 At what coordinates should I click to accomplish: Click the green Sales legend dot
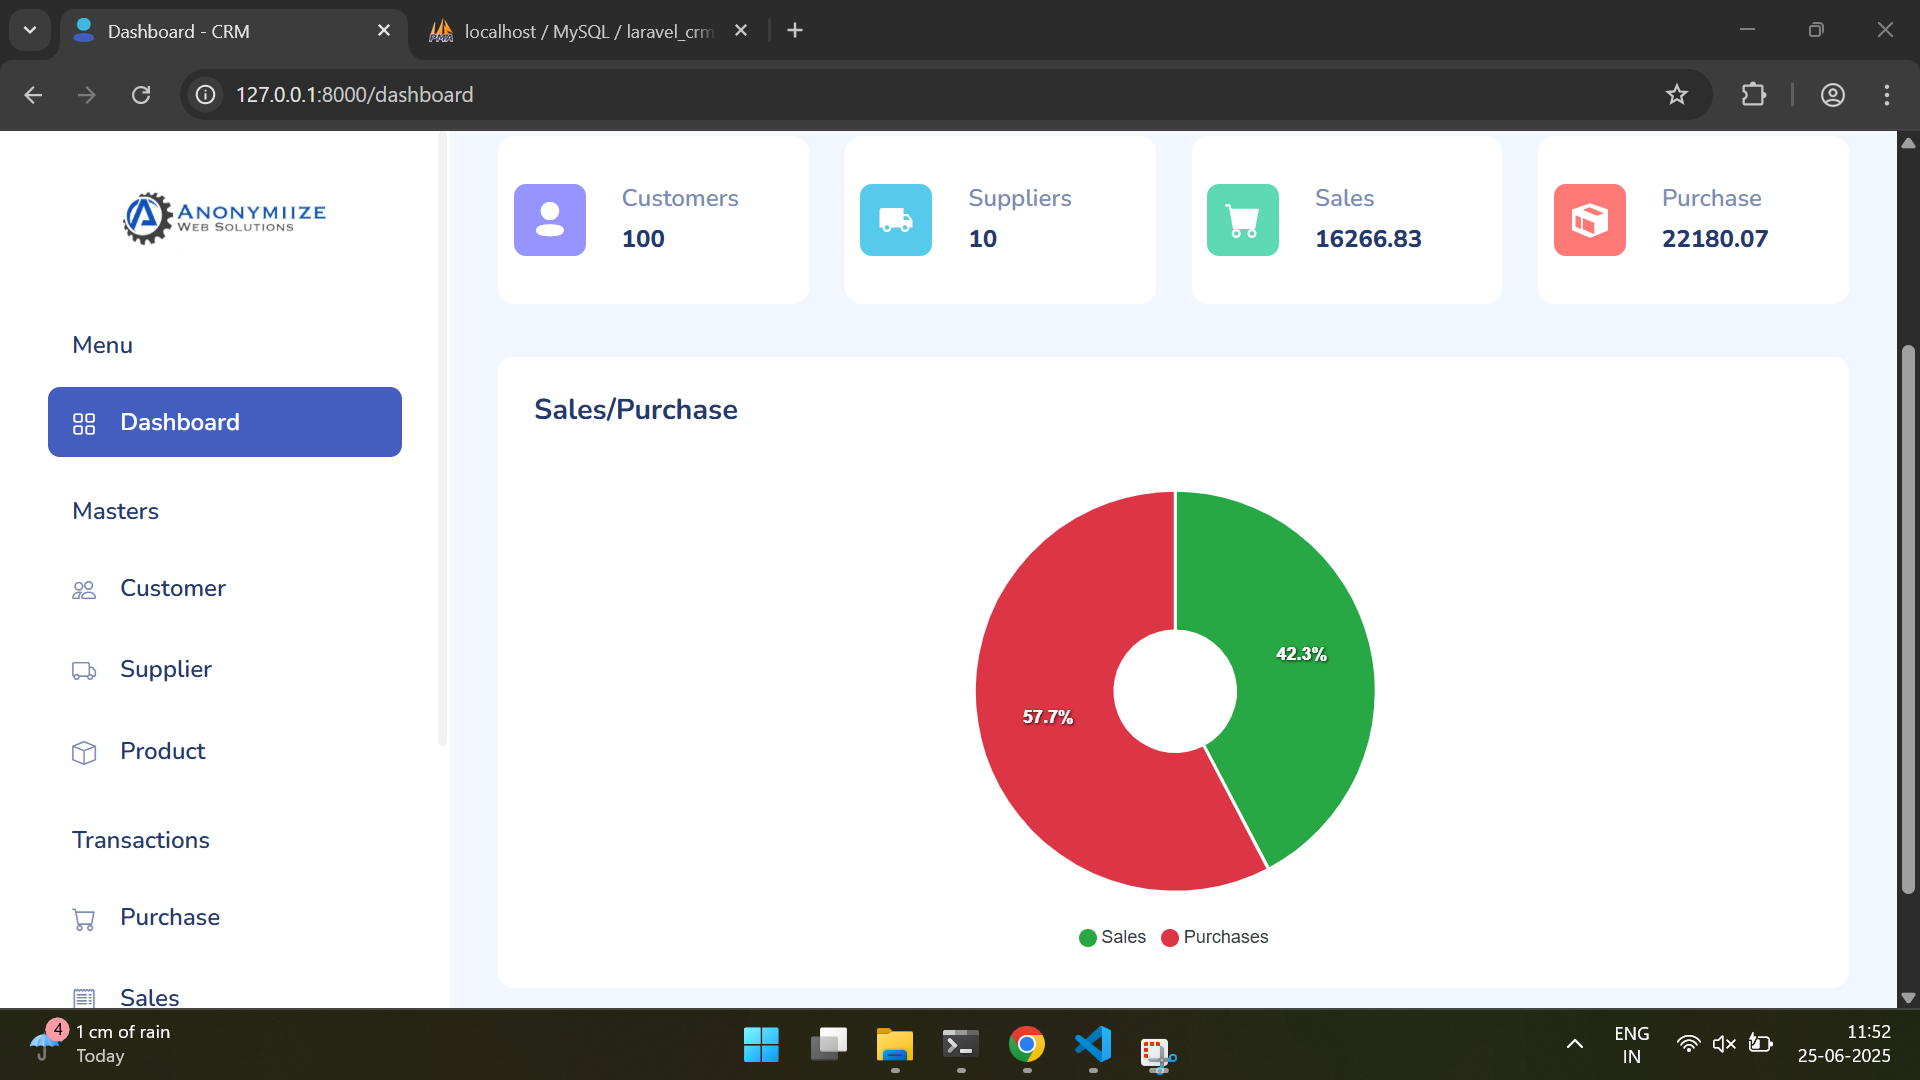[1088, 938]
